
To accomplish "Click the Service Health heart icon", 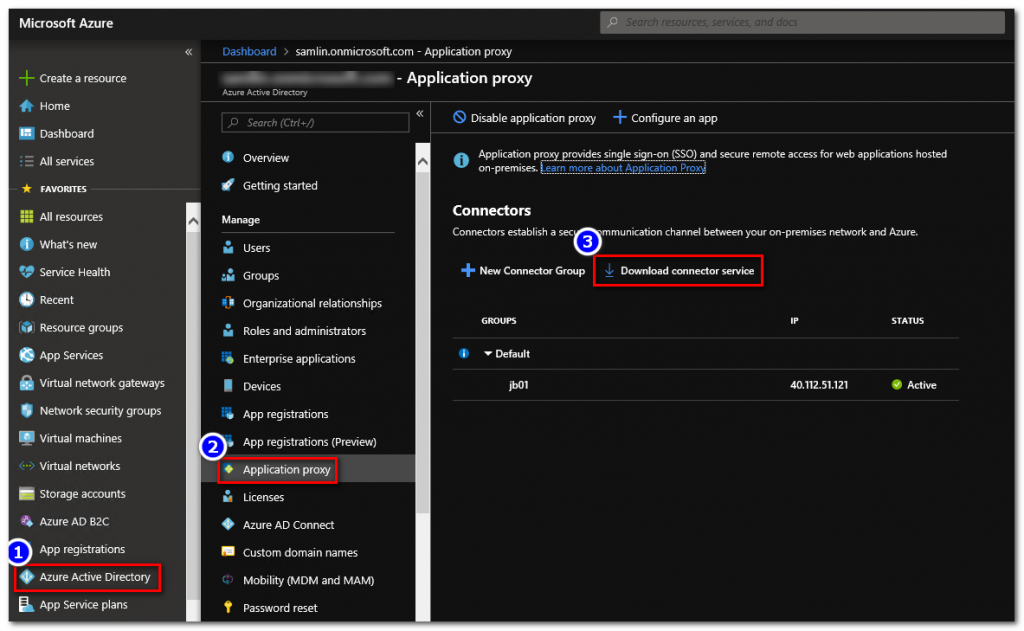I will pos(26,272).
